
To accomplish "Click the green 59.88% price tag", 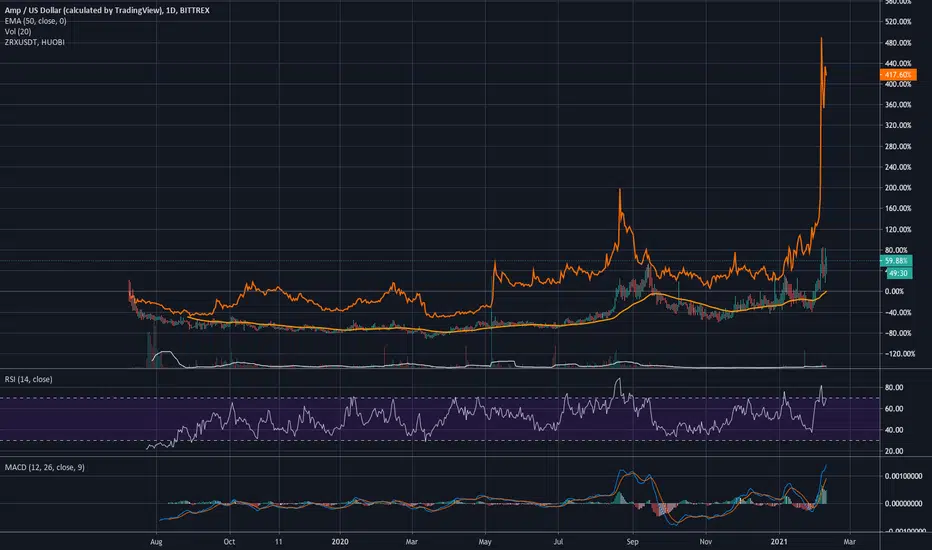I will (x=896, y=261).
